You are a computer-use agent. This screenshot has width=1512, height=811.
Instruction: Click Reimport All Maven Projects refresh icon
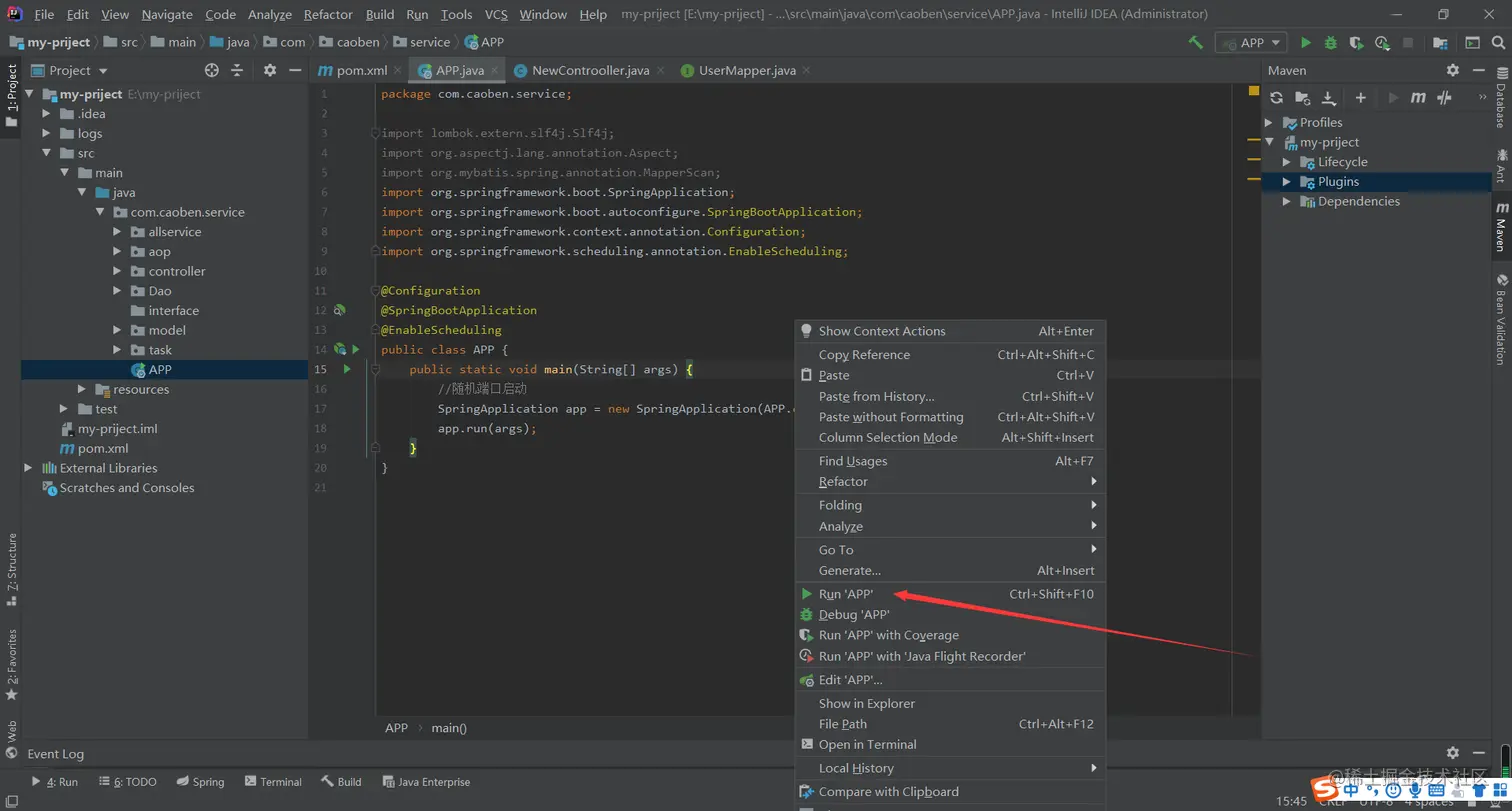[1276, 98]
